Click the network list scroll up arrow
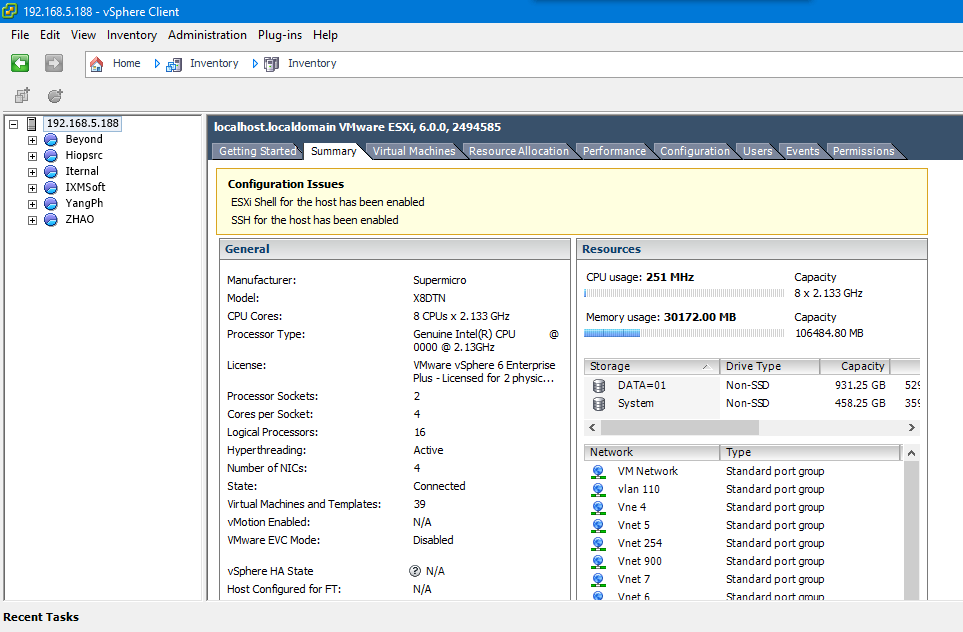This screenshot has height=632, width=963. (911, 453)
